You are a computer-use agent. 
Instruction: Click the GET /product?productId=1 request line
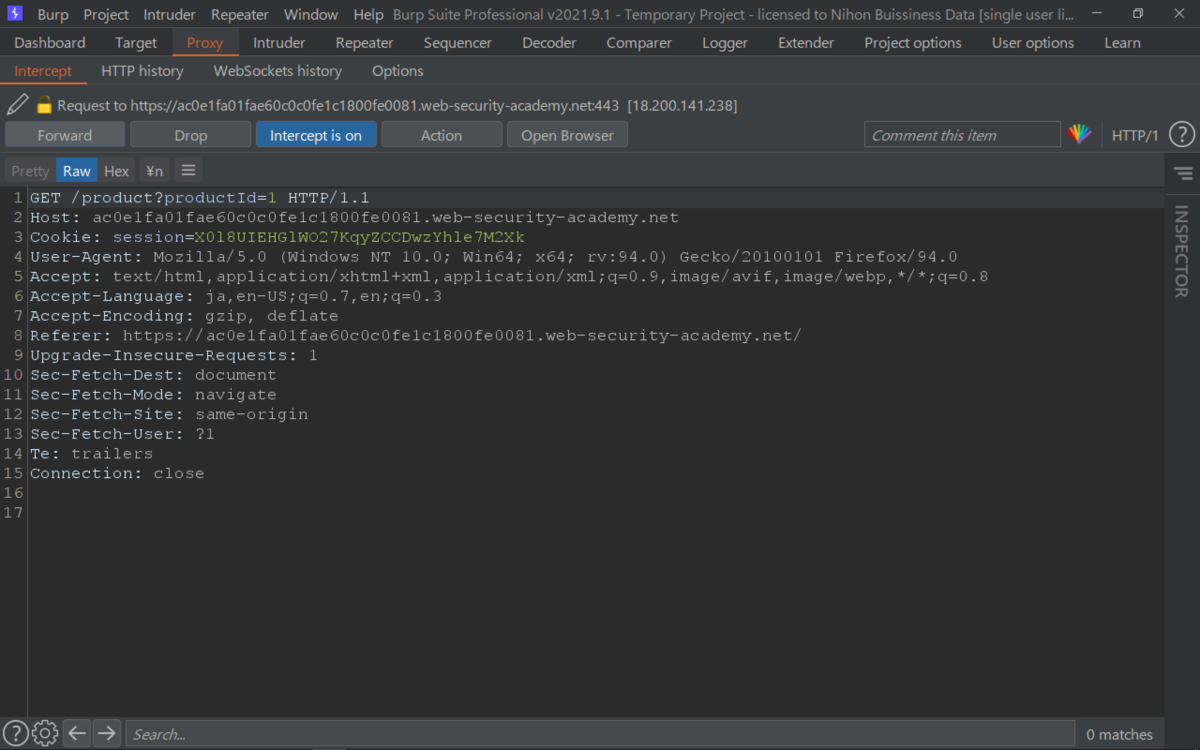click(x=199, y=198)
